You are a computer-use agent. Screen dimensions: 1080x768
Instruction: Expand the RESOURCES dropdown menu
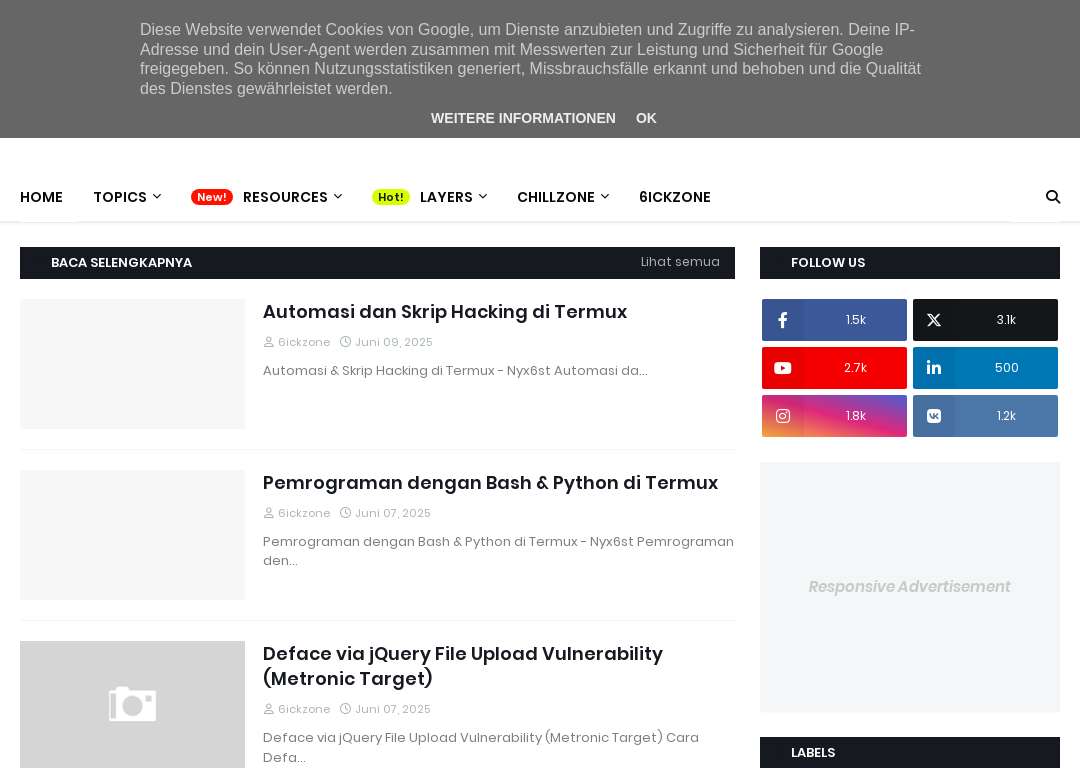293,197
